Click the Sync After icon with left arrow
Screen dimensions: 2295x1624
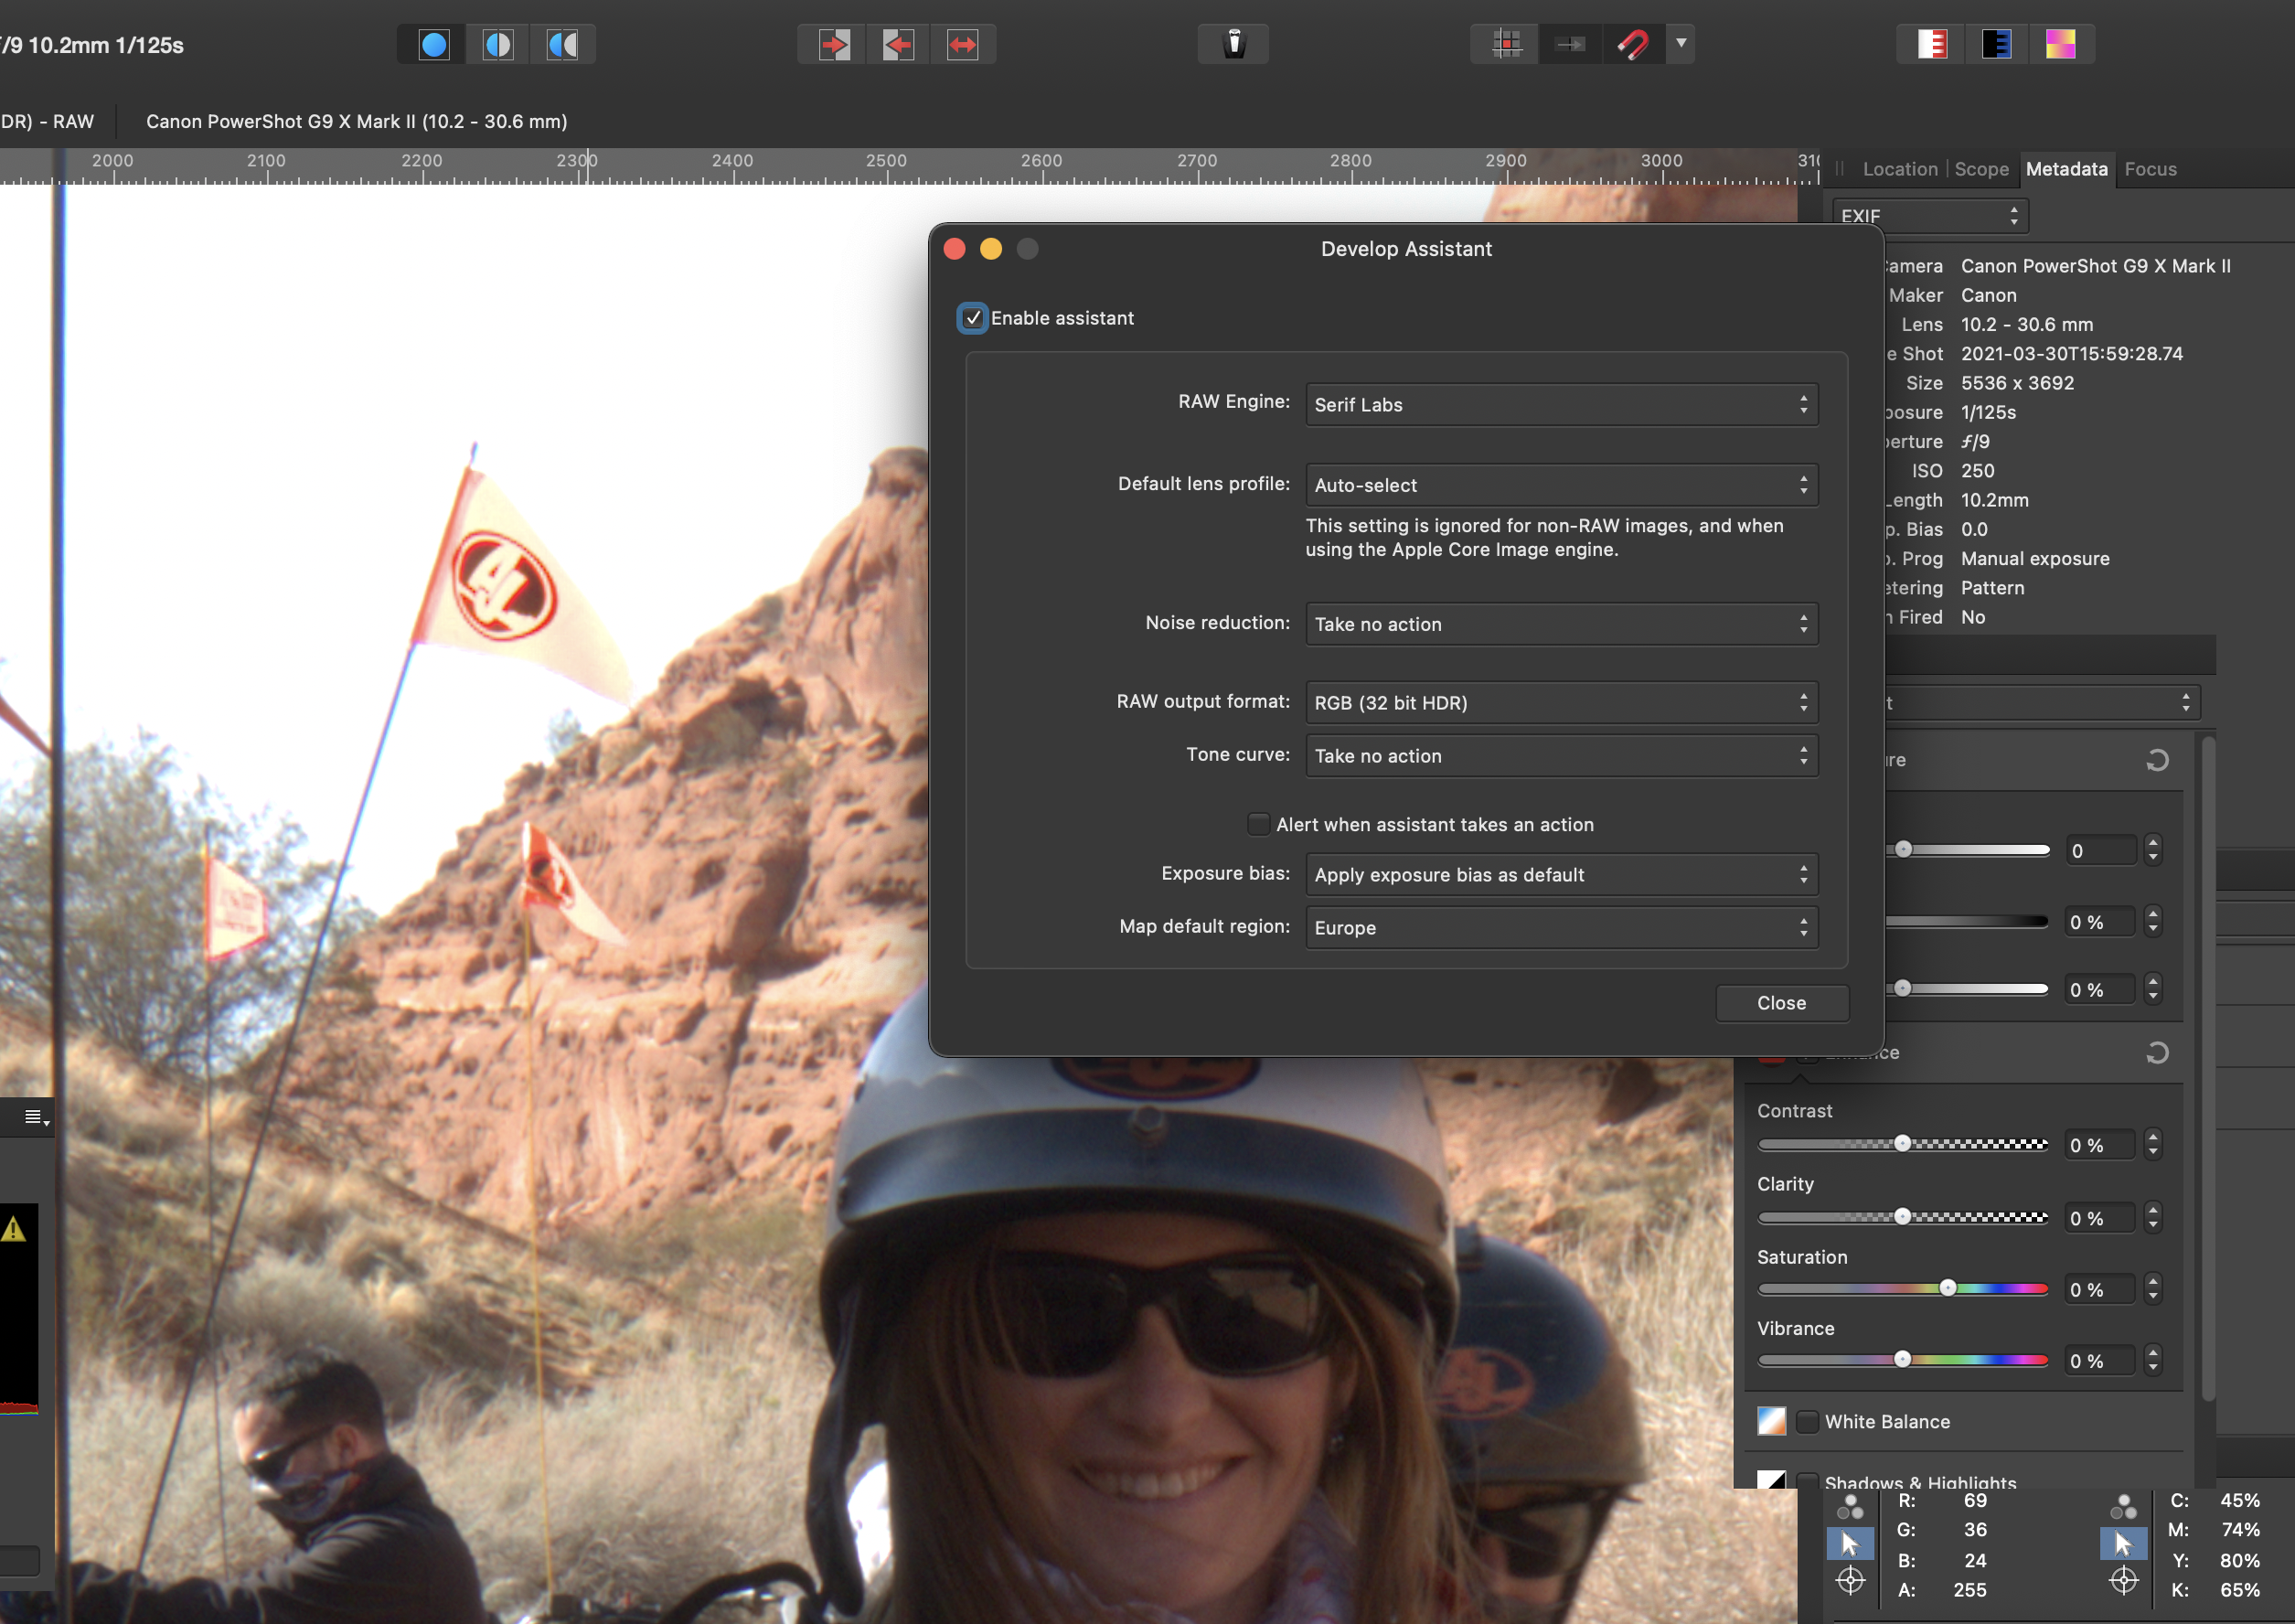898,45
